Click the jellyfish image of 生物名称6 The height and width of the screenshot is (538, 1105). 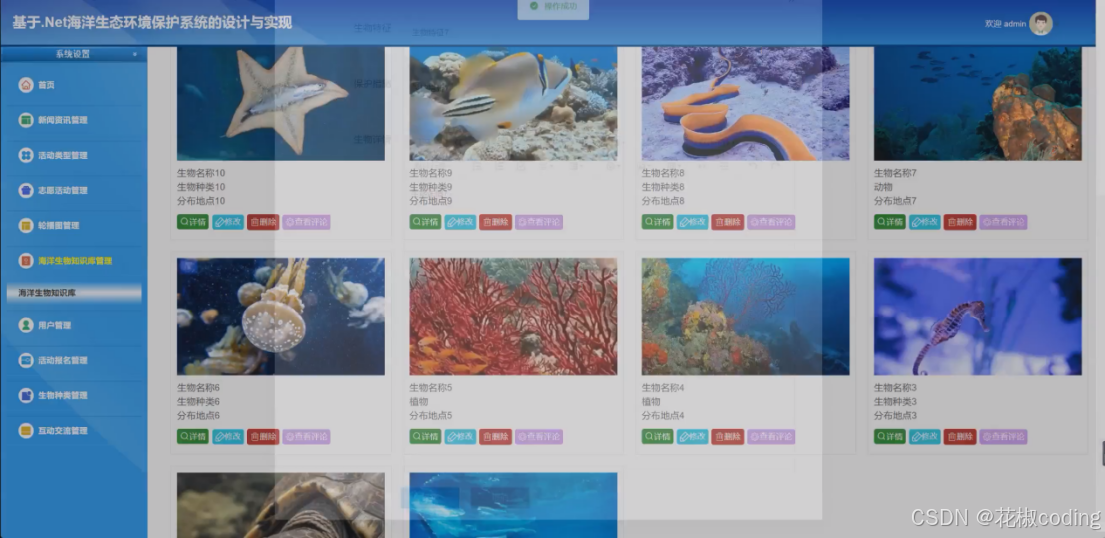tap(280, 317)
